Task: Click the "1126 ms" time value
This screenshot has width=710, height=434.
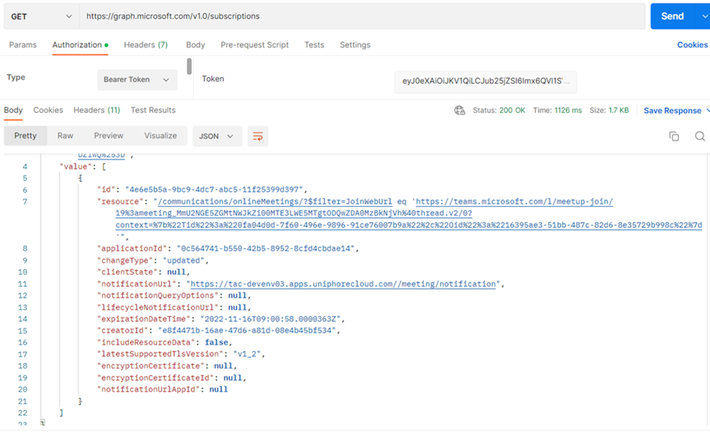Action: (568, 111)
